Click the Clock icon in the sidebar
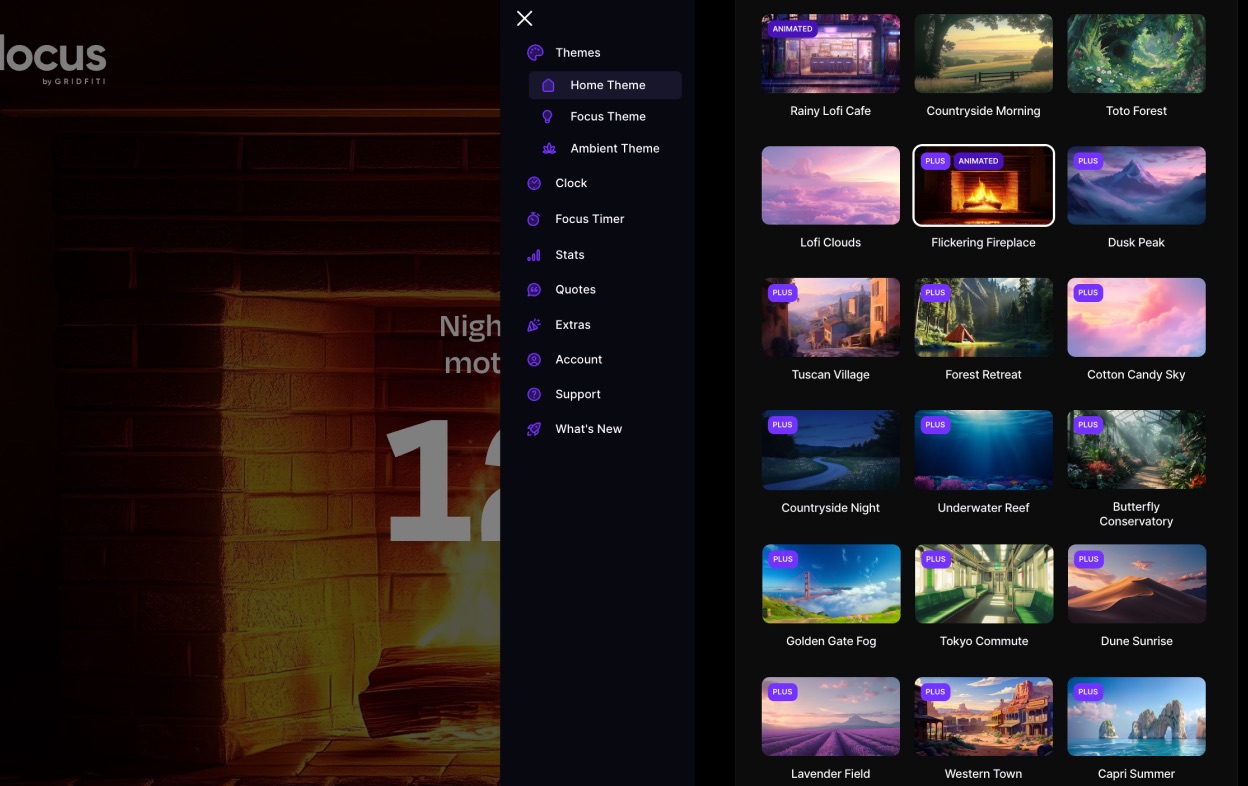 coord(534,183)
